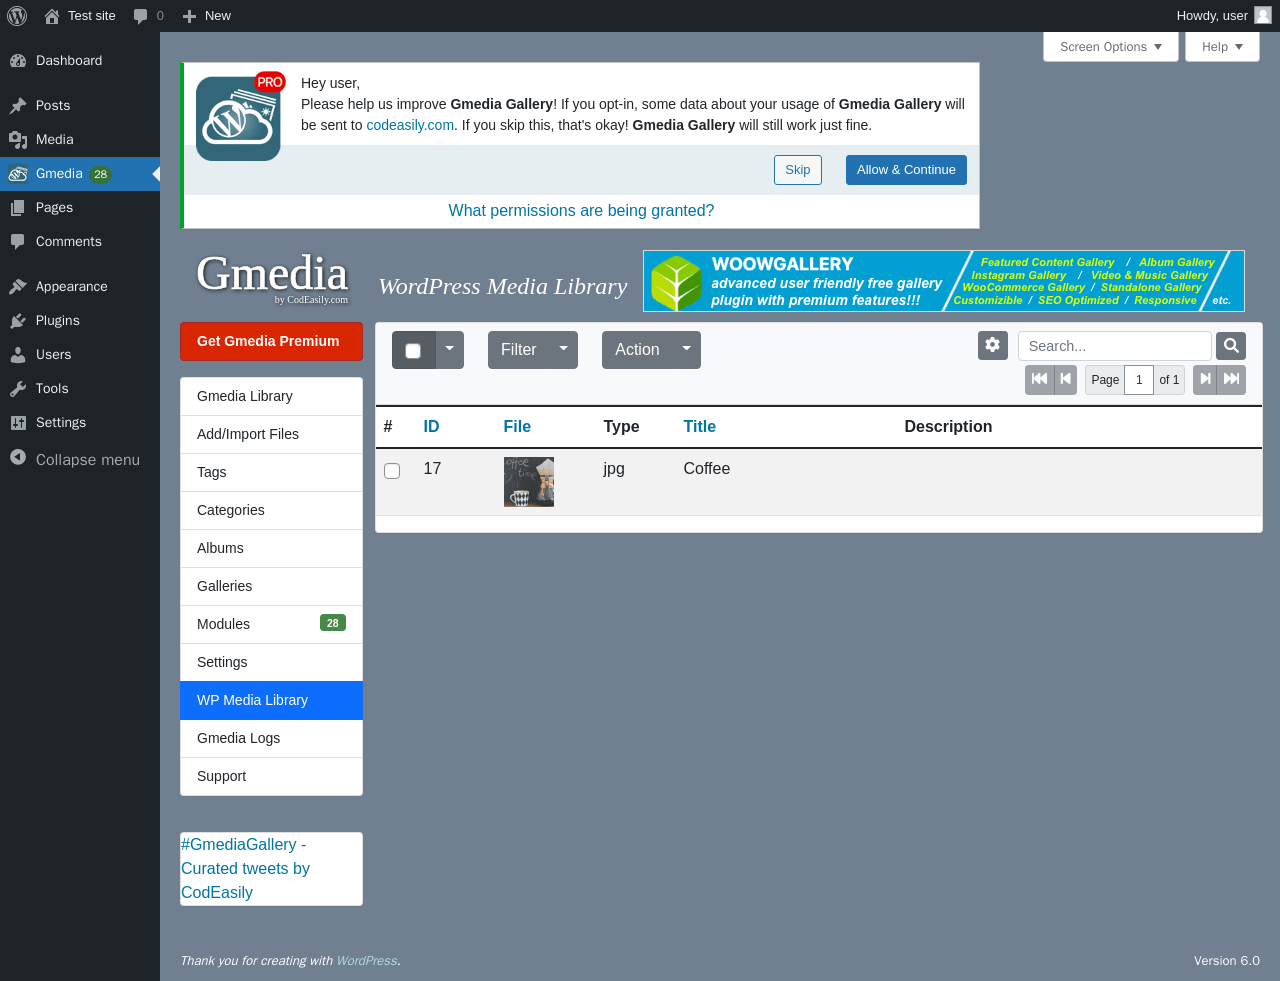
Task: Open the Galleries menu item
Action: 271,587
